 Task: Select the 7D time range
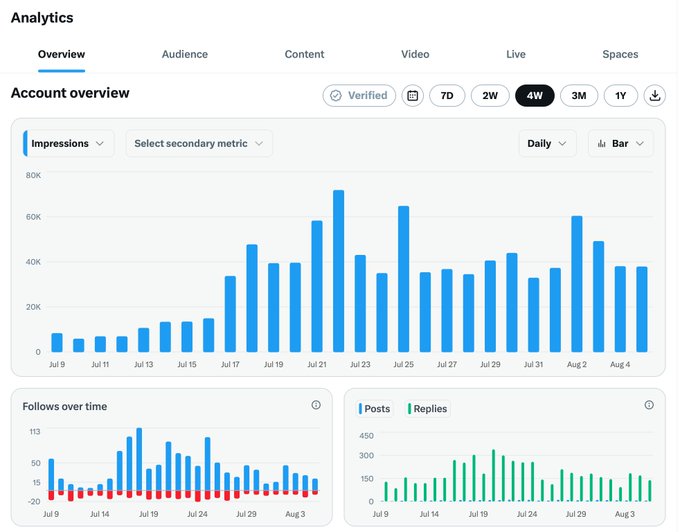(x=447, y=96)
